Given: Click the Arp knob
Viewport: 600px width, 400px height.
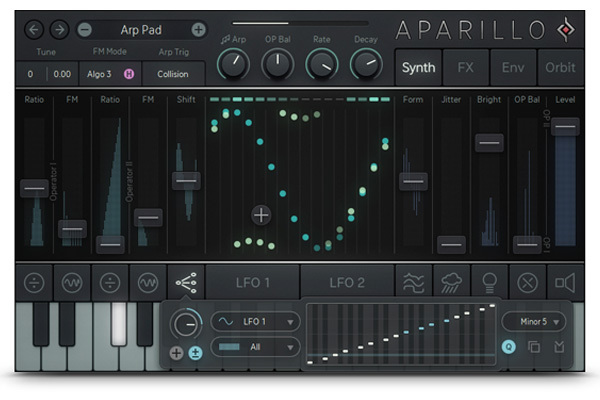Looking at the screenshot, I should 233,64.
